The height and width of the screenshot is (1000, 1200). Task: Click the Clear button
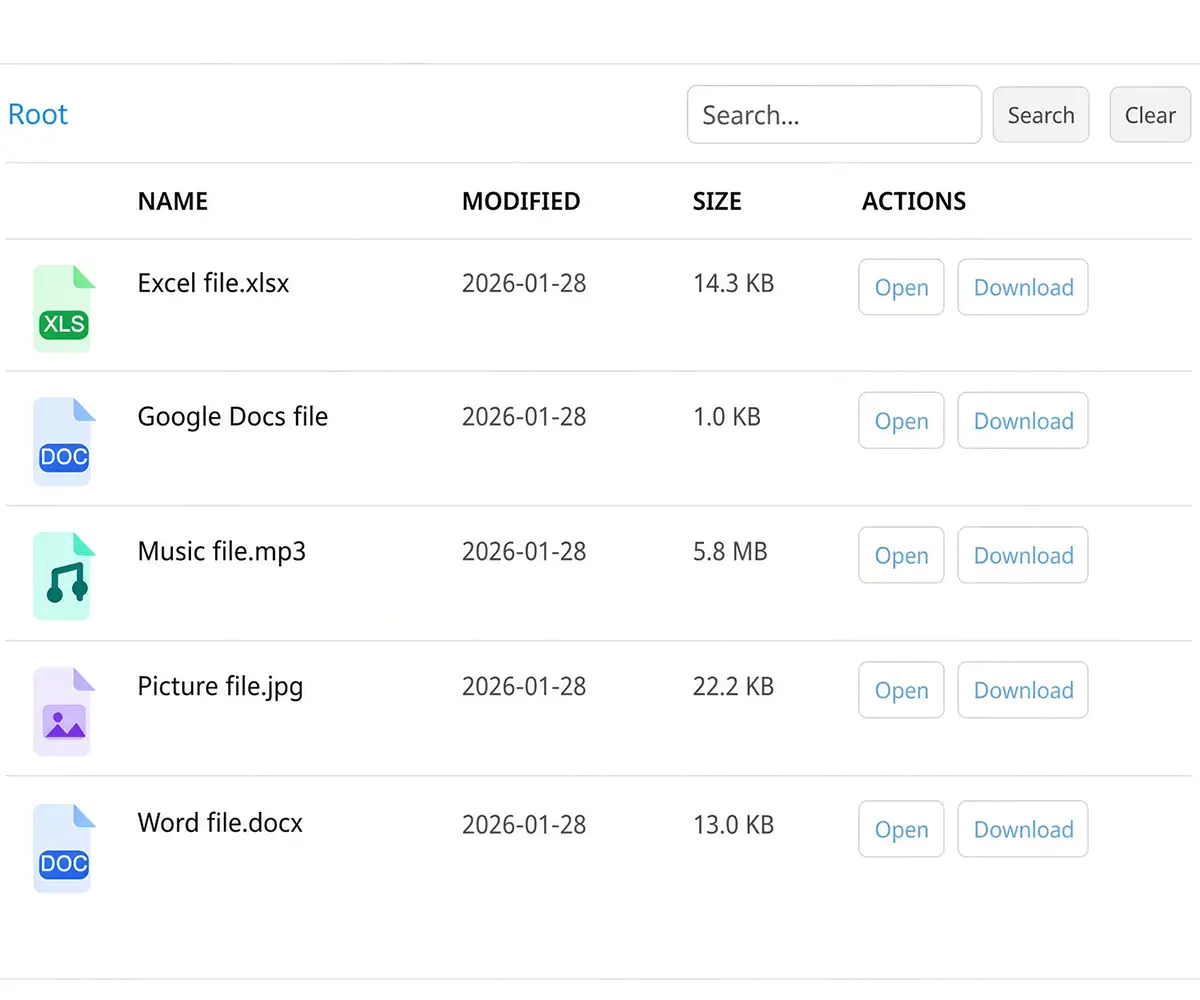[x=1150, y=115]
